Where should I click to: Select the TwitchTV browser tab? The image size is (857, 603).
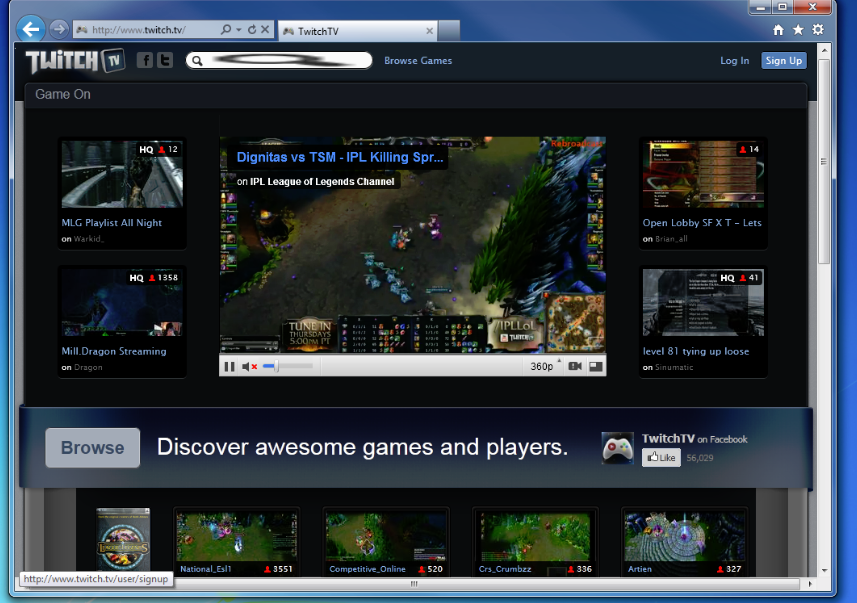[x=358, y=31]
